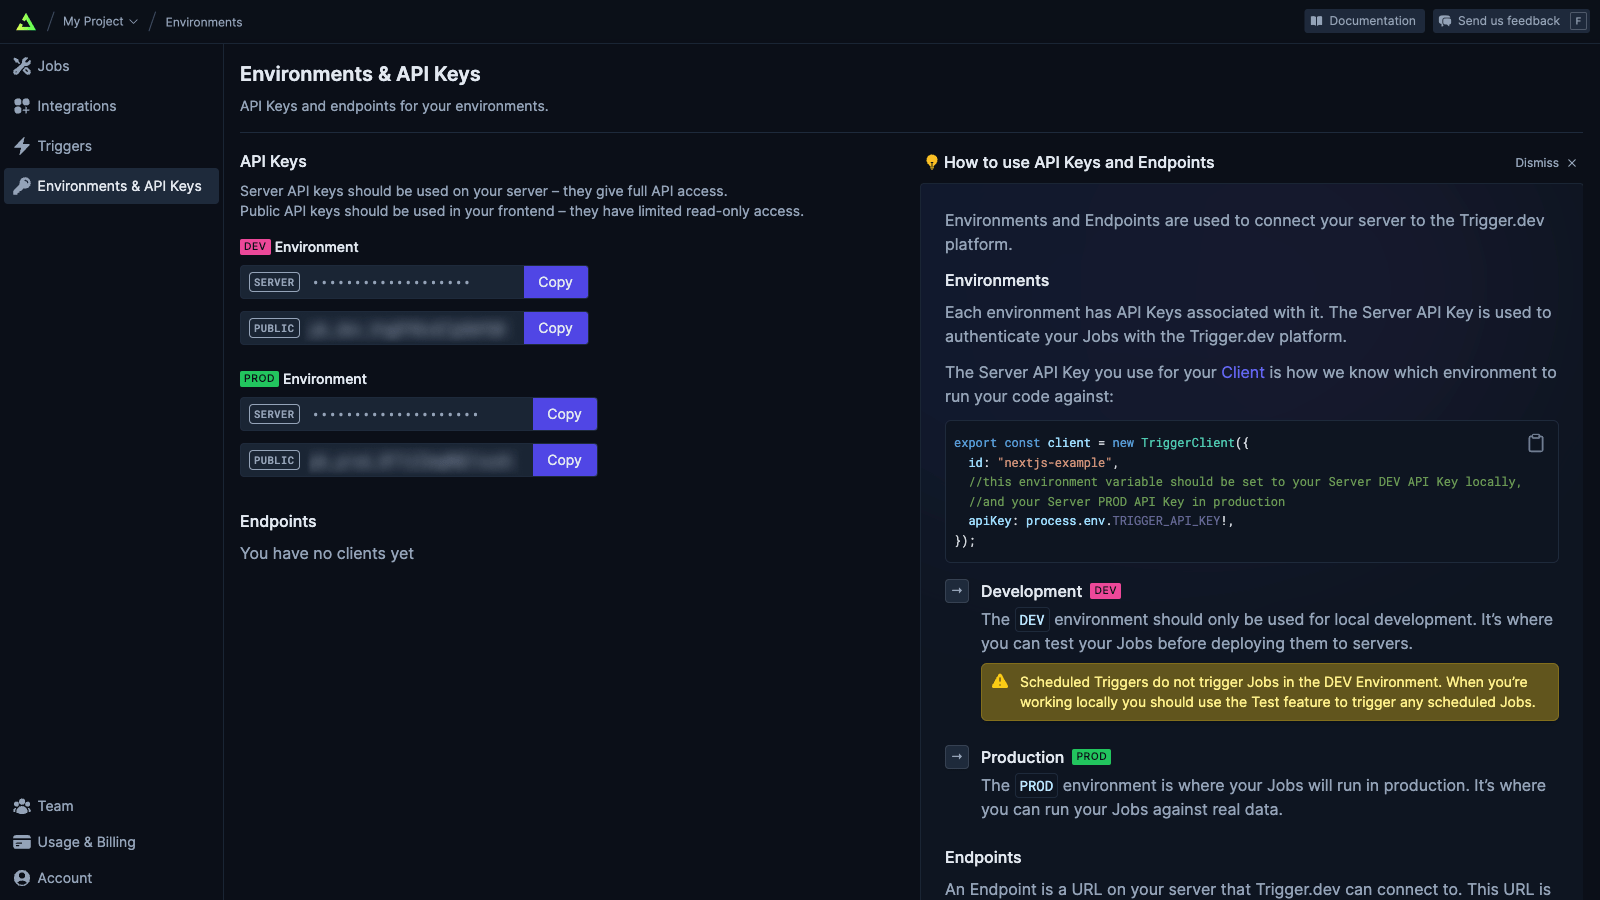Click the "You have no clients yet" text
Screen dimensions: 1600x900
(327, 554)
